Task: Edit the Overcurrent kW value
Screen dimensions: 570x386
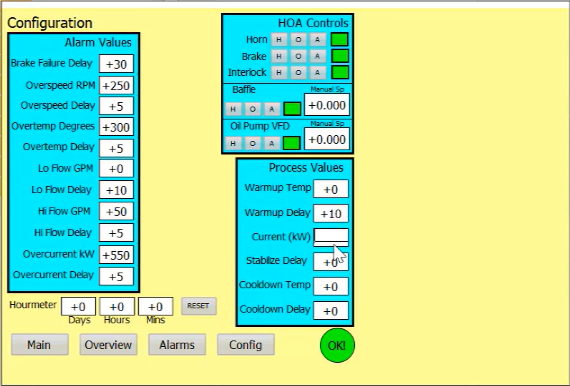Action: (x=116, y=255)
